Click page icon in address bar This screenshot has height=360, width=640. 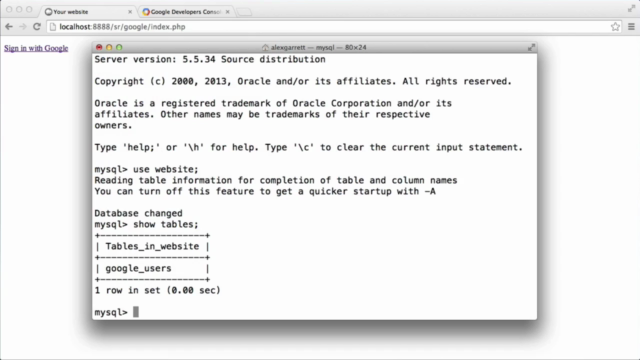click(53, 27)
